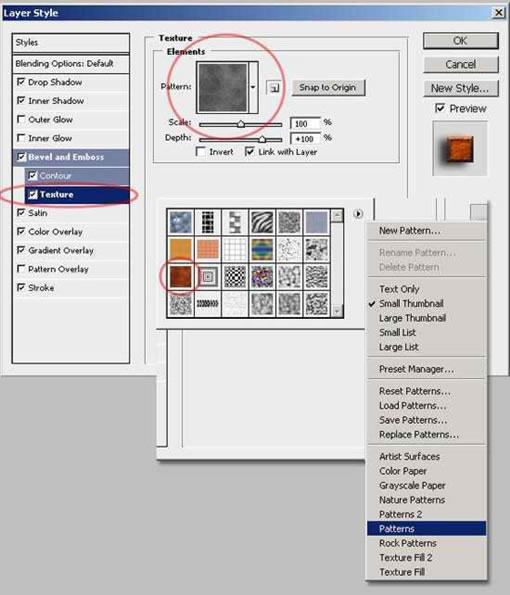Click the Snap to Origin button
This screenshot has height=595, width=510.
[328, 88]
